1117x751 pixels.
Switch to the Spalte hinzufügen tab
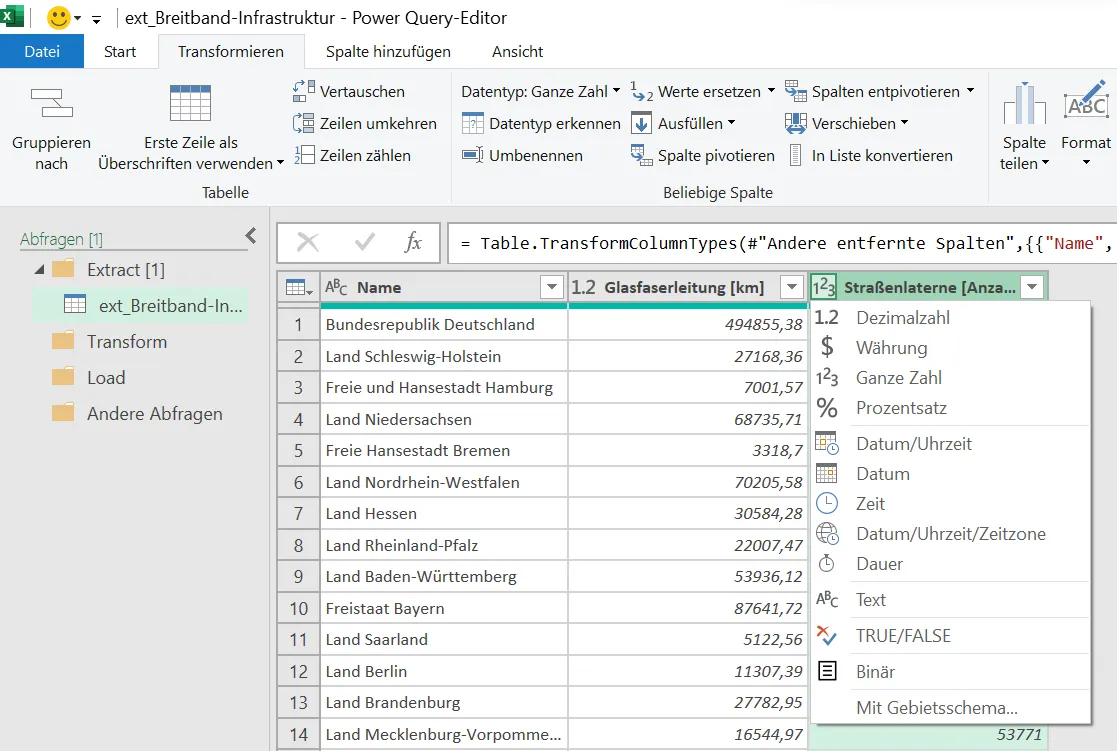click(388, 51)
